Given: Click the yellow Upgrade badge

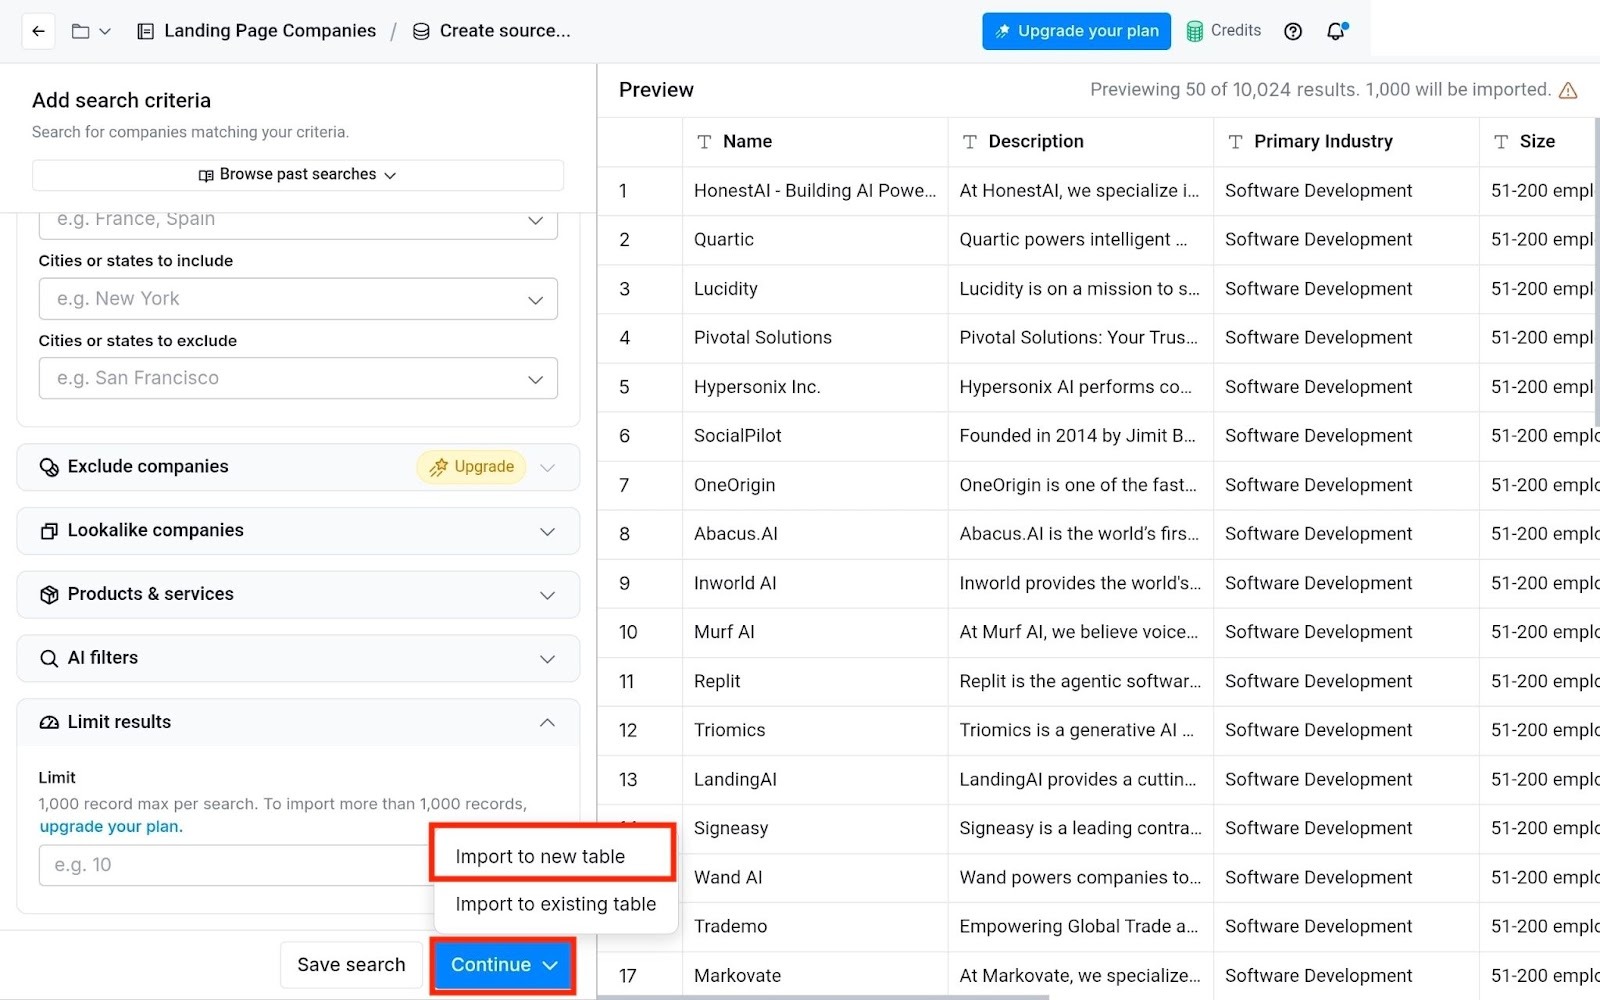Looking at the screenshot, I should pyautogui.click(x=471, y=467).
